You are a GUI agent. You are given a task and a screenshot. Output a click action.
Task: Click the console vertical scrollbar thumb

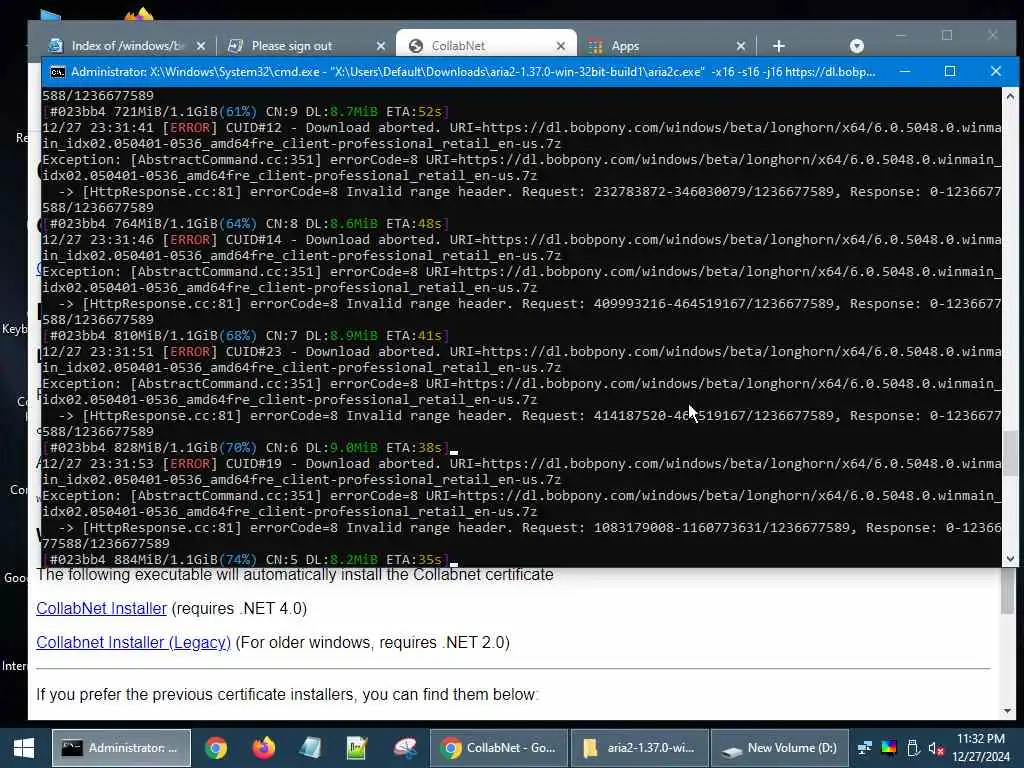tap(1010, 455)
